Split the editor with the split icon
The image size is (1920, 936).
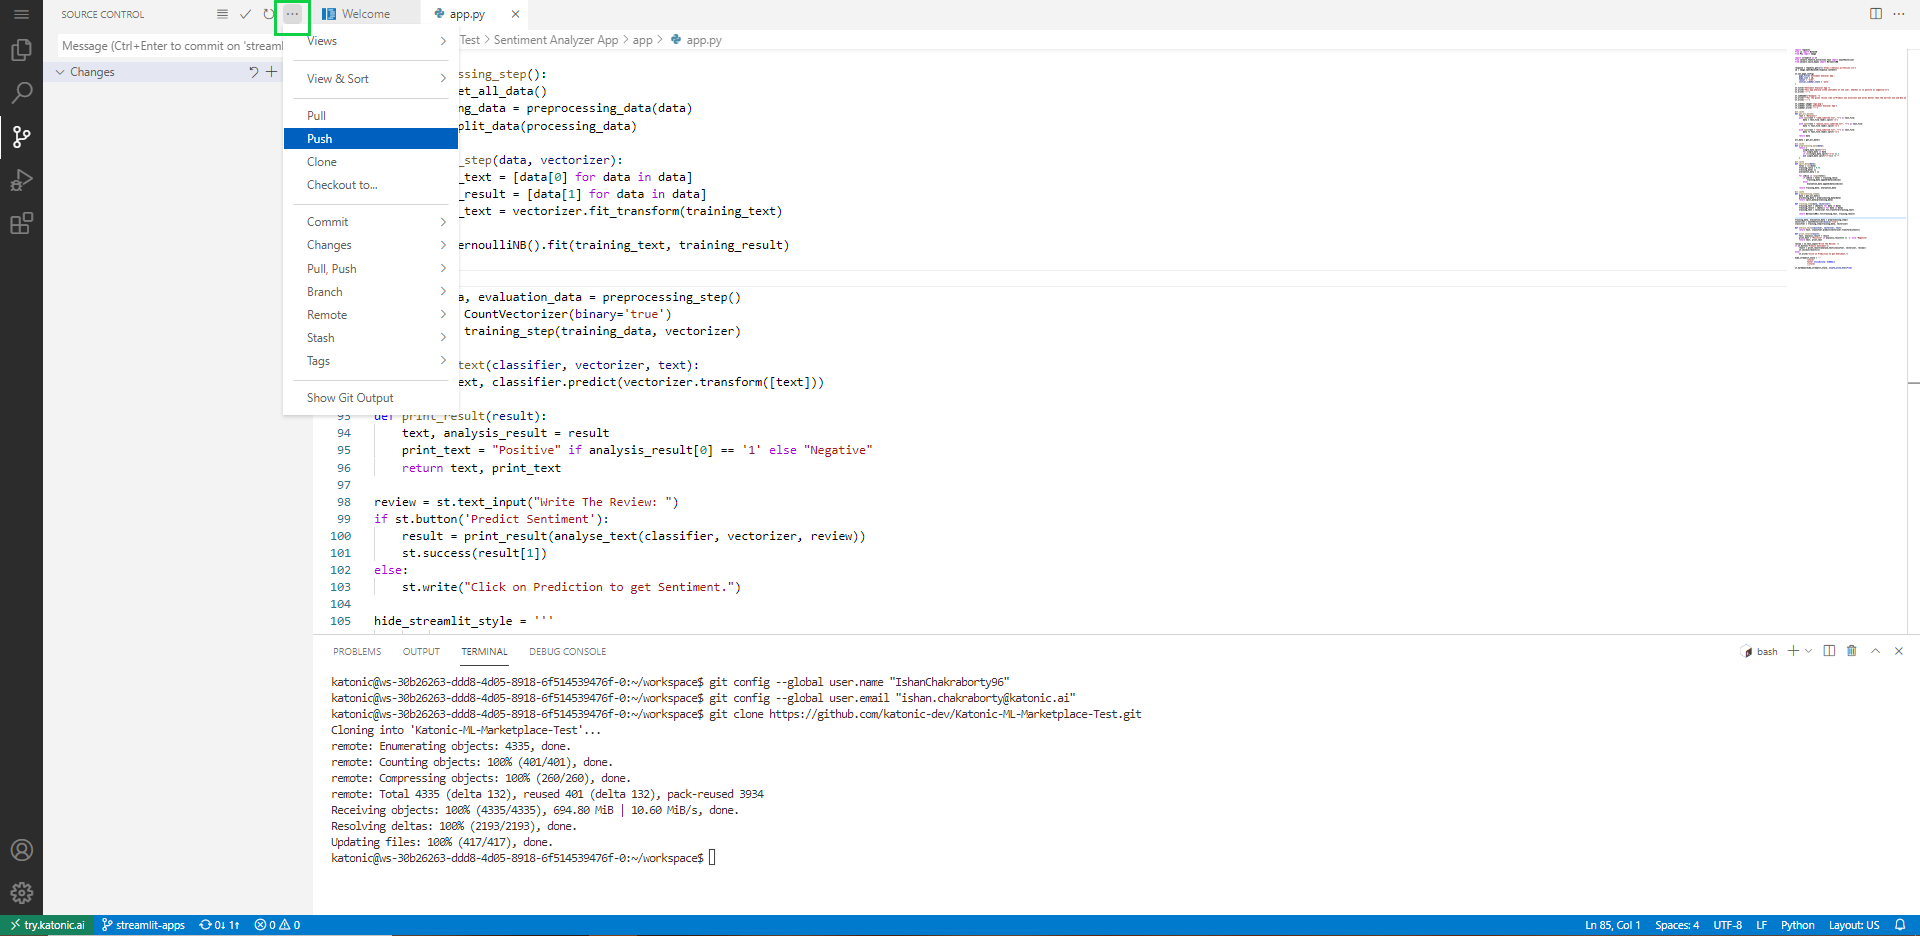point(1876,14)
